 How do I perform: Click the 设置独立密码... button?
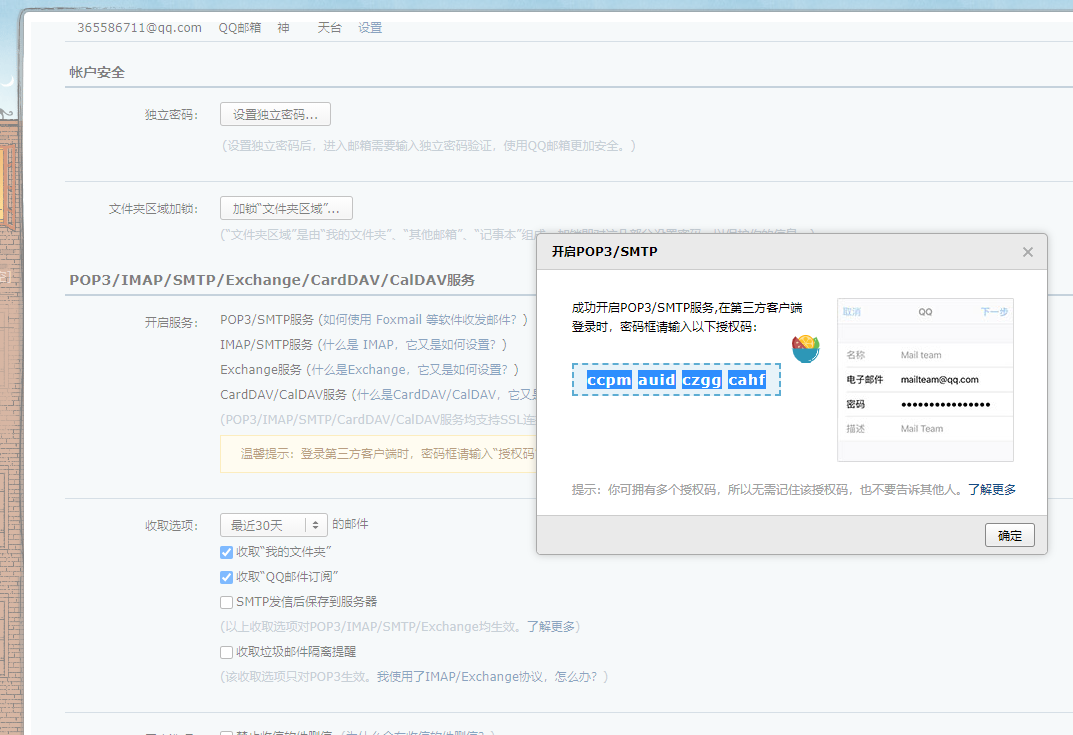point(275,114)
